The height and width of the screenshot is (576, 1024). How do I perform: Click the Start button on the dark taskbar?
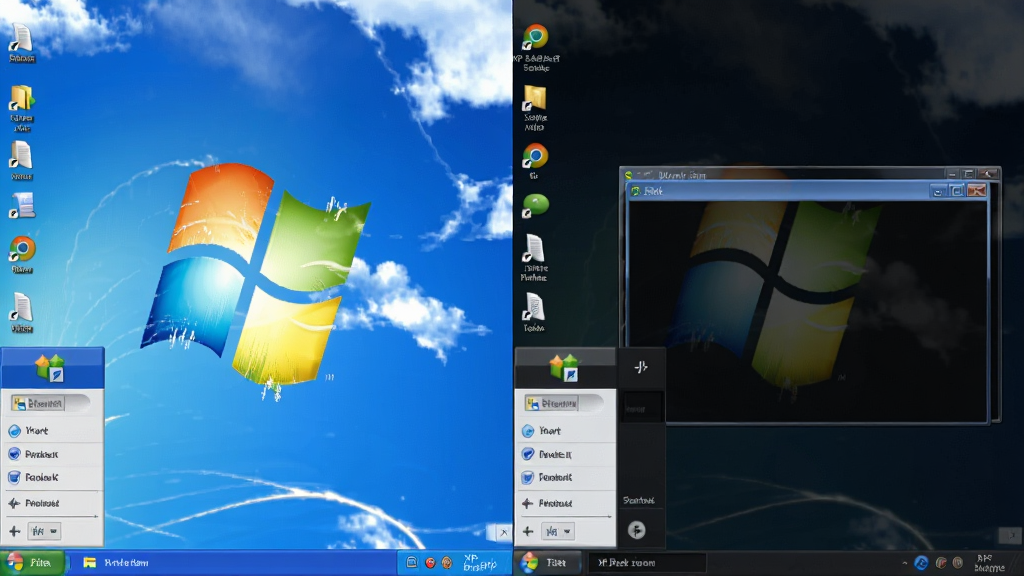pos(548,562)
